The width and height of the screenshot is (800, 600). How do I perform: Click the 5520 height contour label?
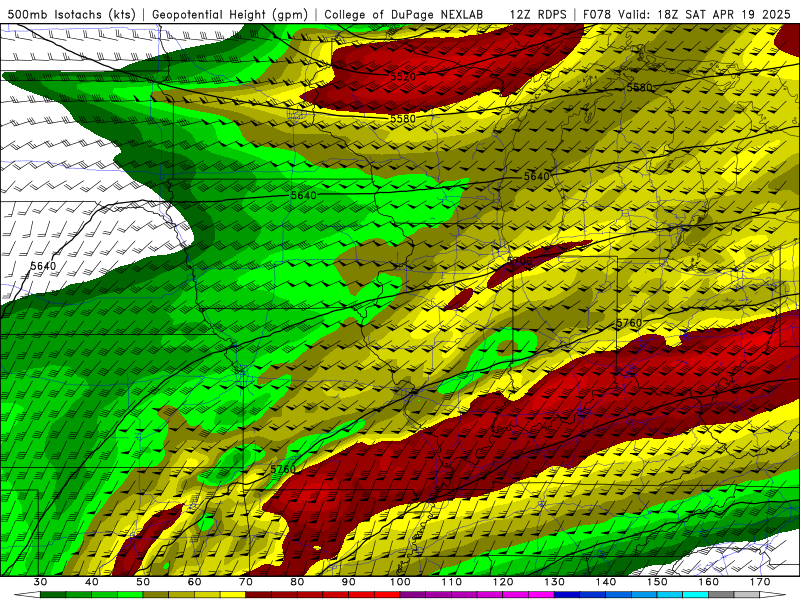[403, 77]
